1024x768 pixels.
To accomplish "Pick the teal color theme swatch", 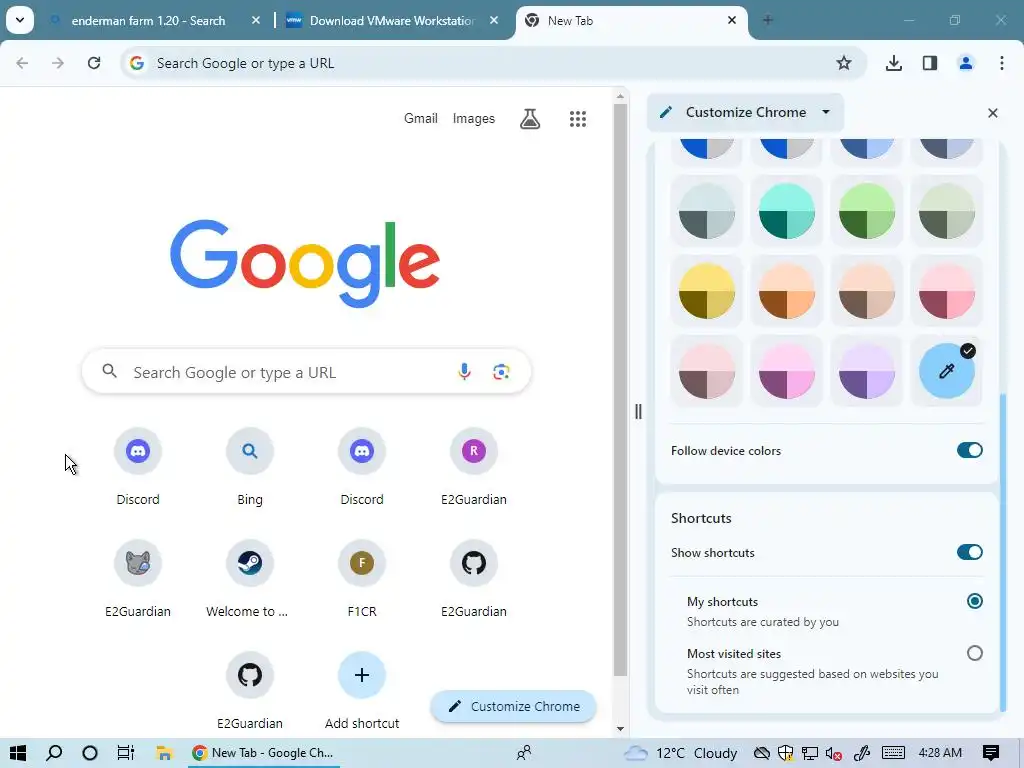I will (x=787, y=212).
